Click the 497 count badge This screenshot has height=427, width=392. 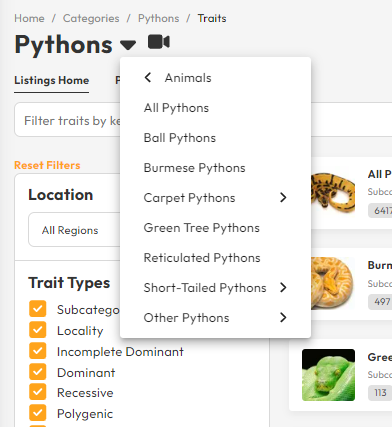[380, 302]
